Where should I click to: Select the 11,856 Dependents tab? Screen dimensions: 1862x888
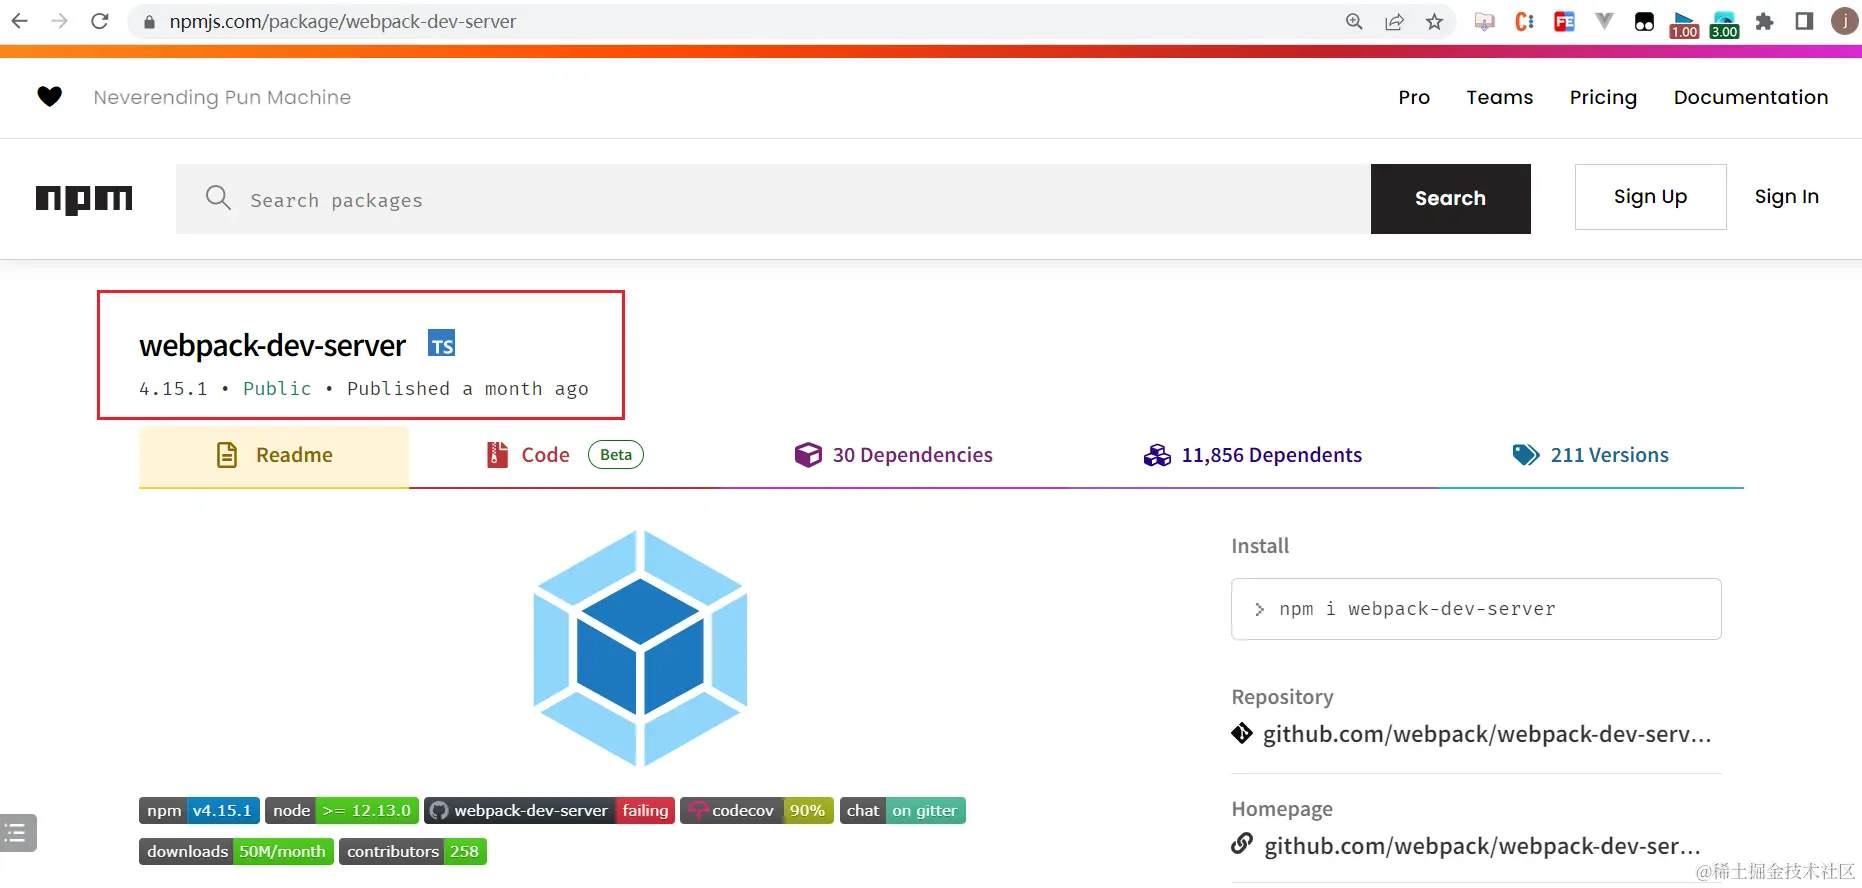(x=1252, y=455)
